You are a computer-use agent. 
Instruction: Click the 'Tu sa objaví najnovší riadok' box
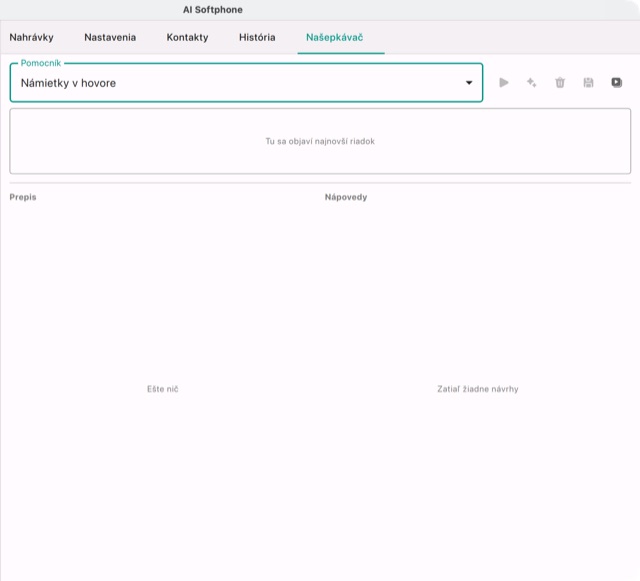click(x=320, y=141)
